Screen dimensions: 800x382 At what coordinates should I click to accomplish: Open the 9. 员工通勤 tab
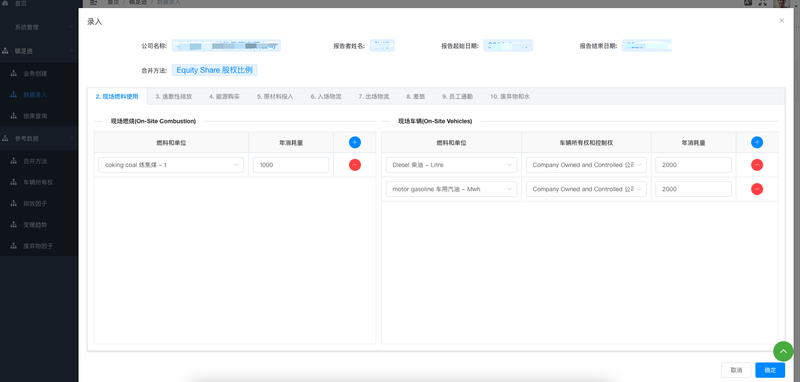point(457,96)
